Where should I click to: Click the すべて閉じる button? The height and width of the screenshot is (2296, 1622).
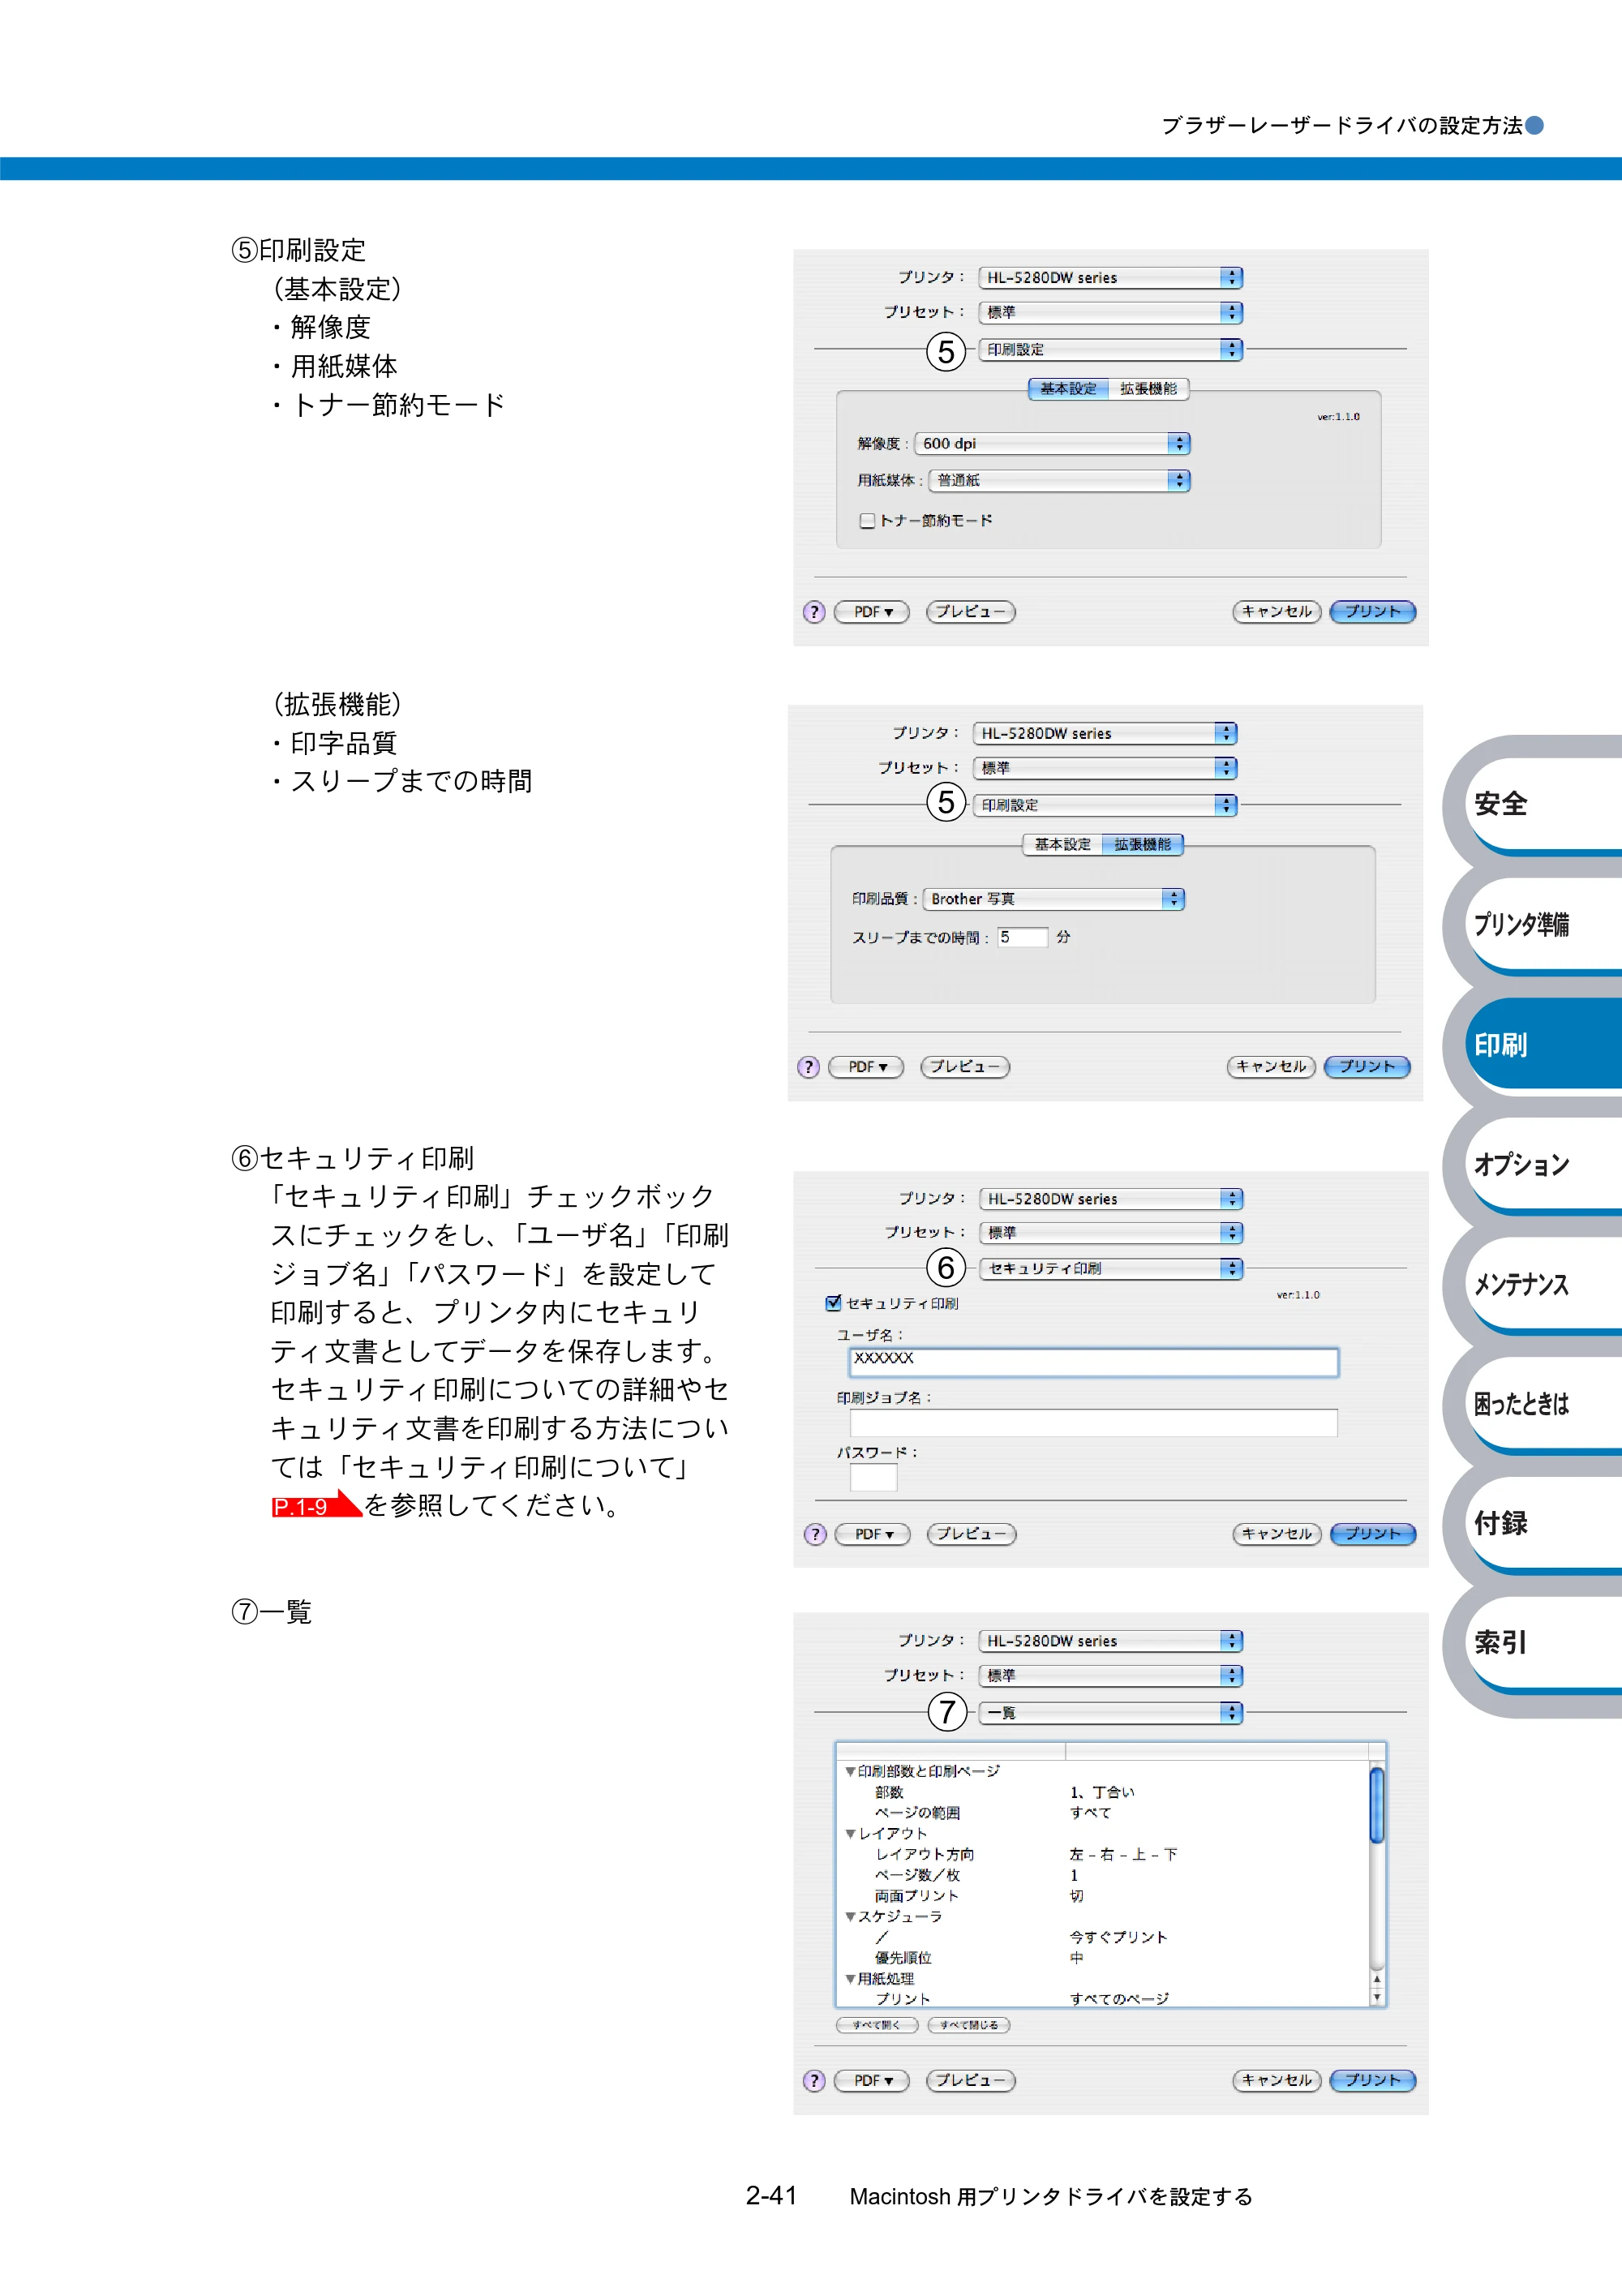pyautogui.click(x=969, y=2025)
